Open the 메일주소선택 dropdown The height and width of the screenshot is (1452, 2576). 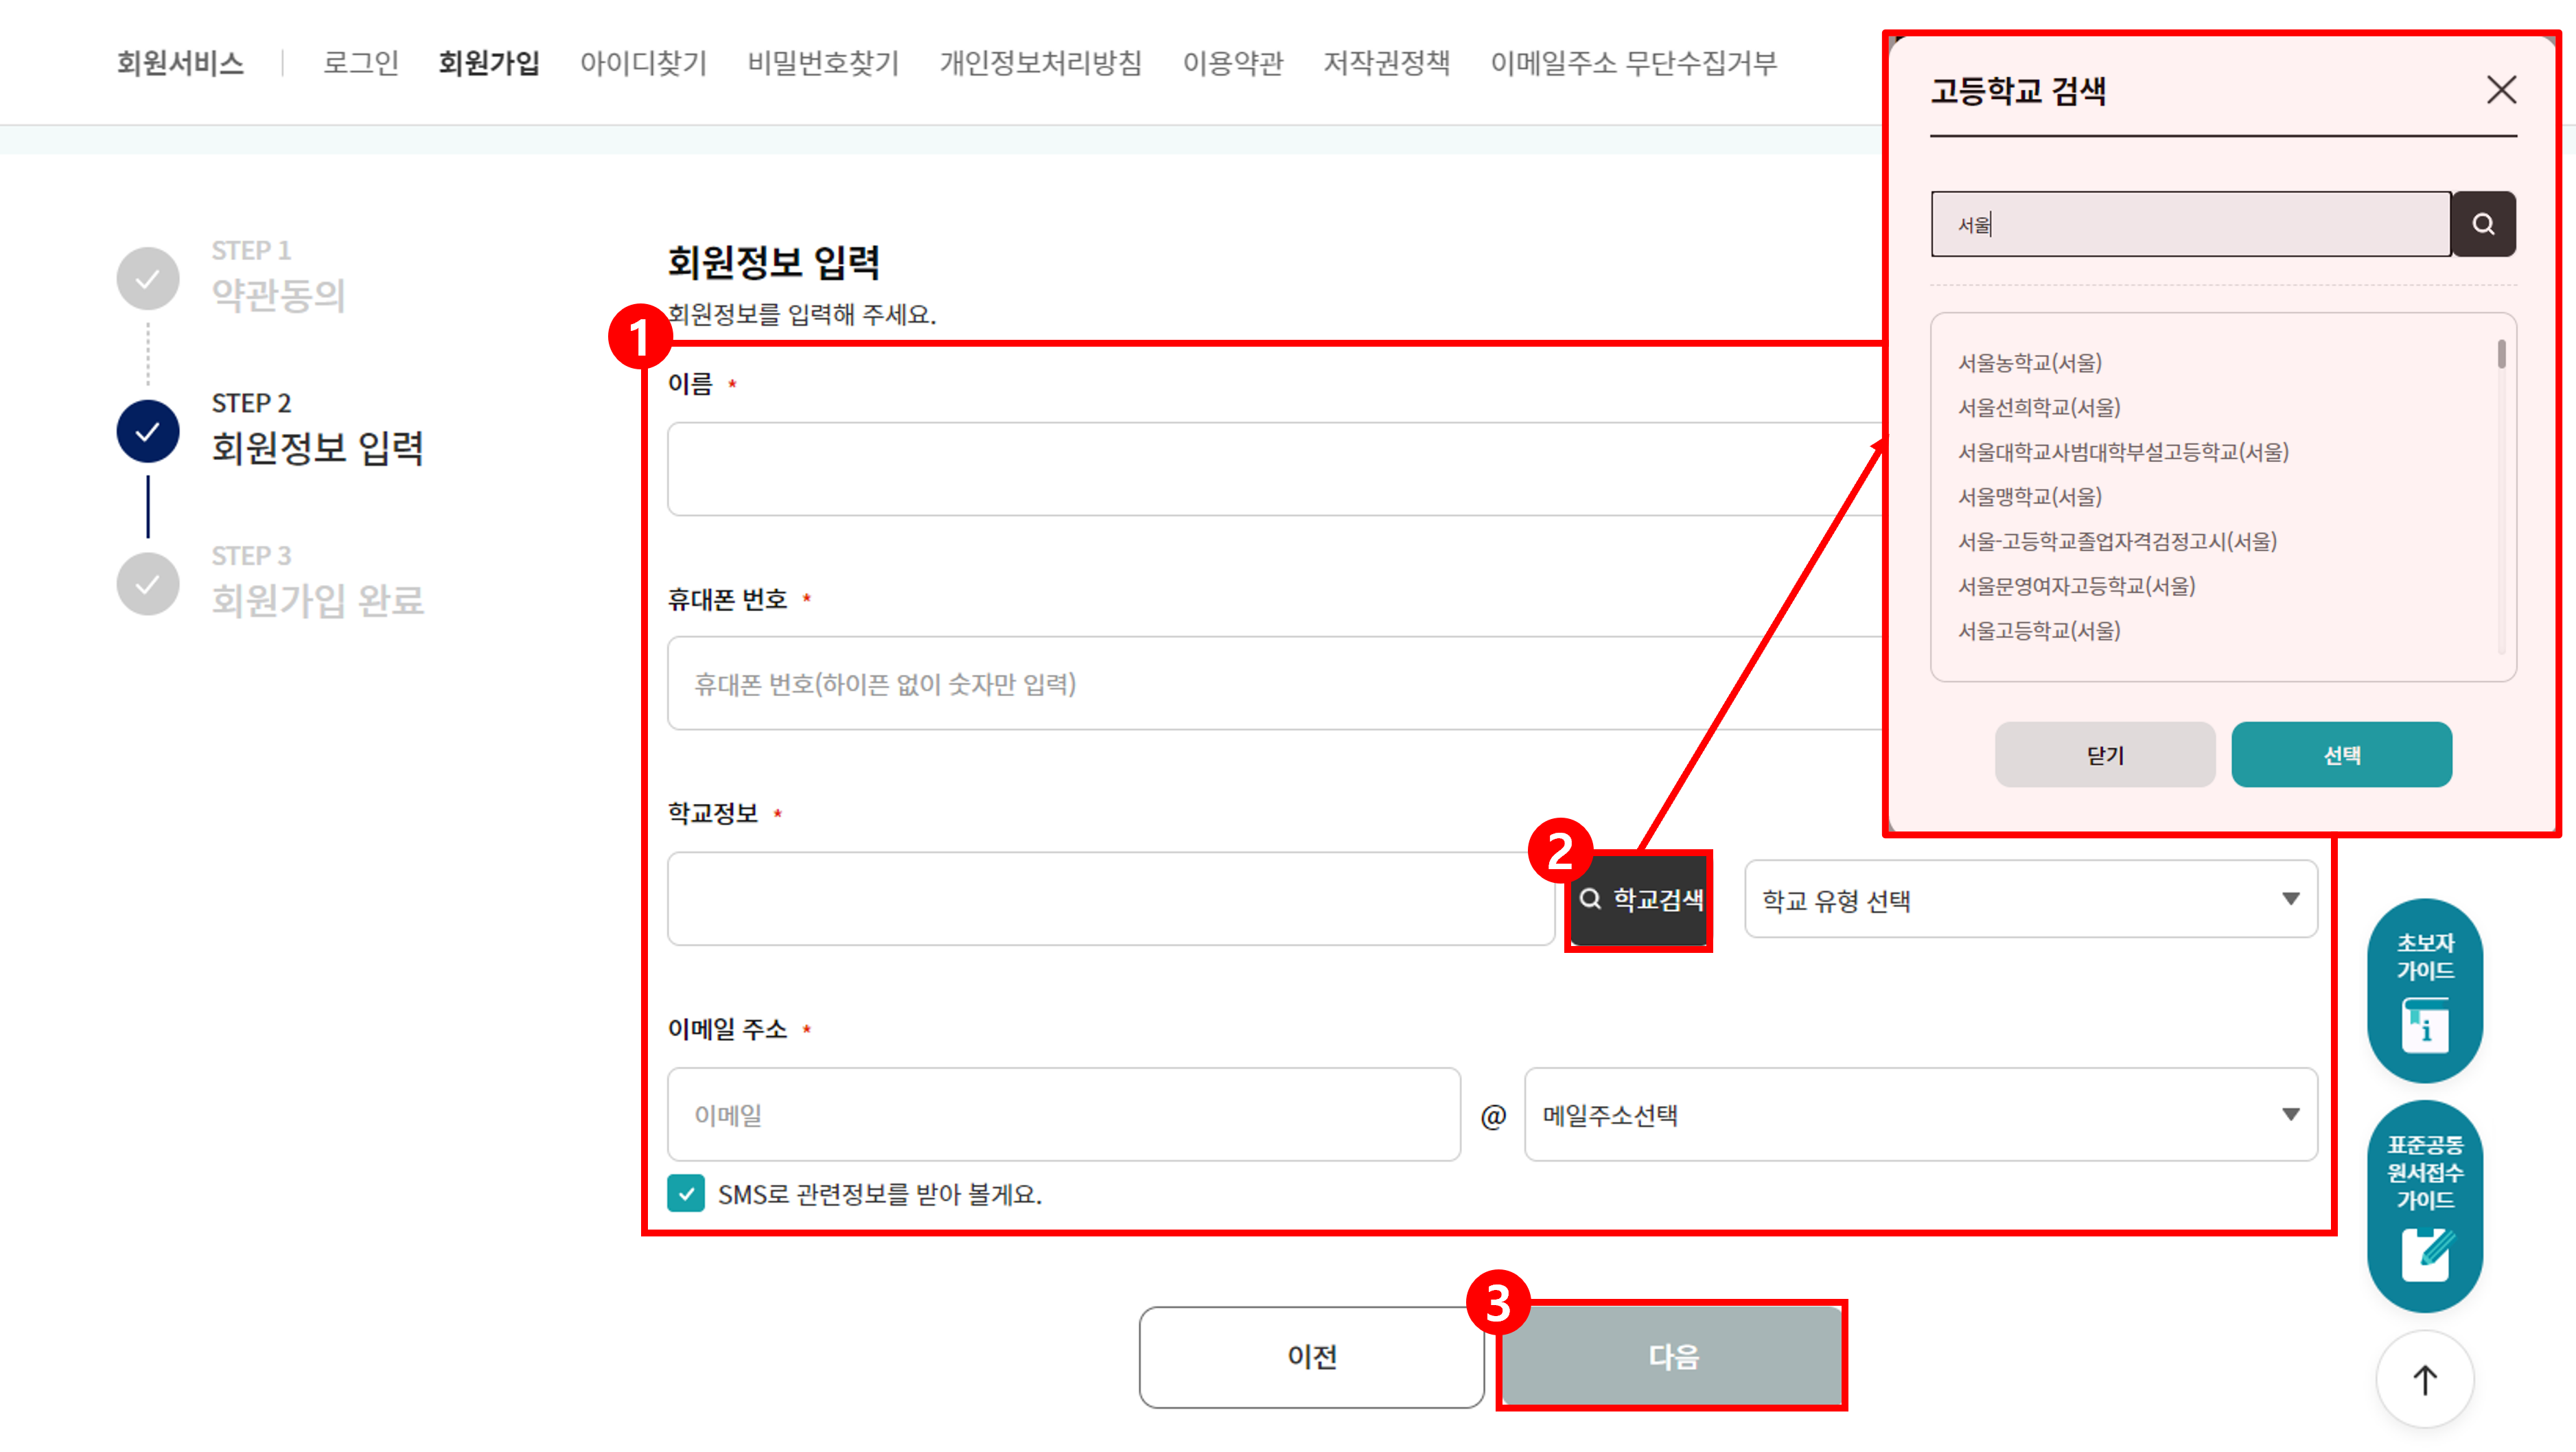click(x=1921, y=1114)
